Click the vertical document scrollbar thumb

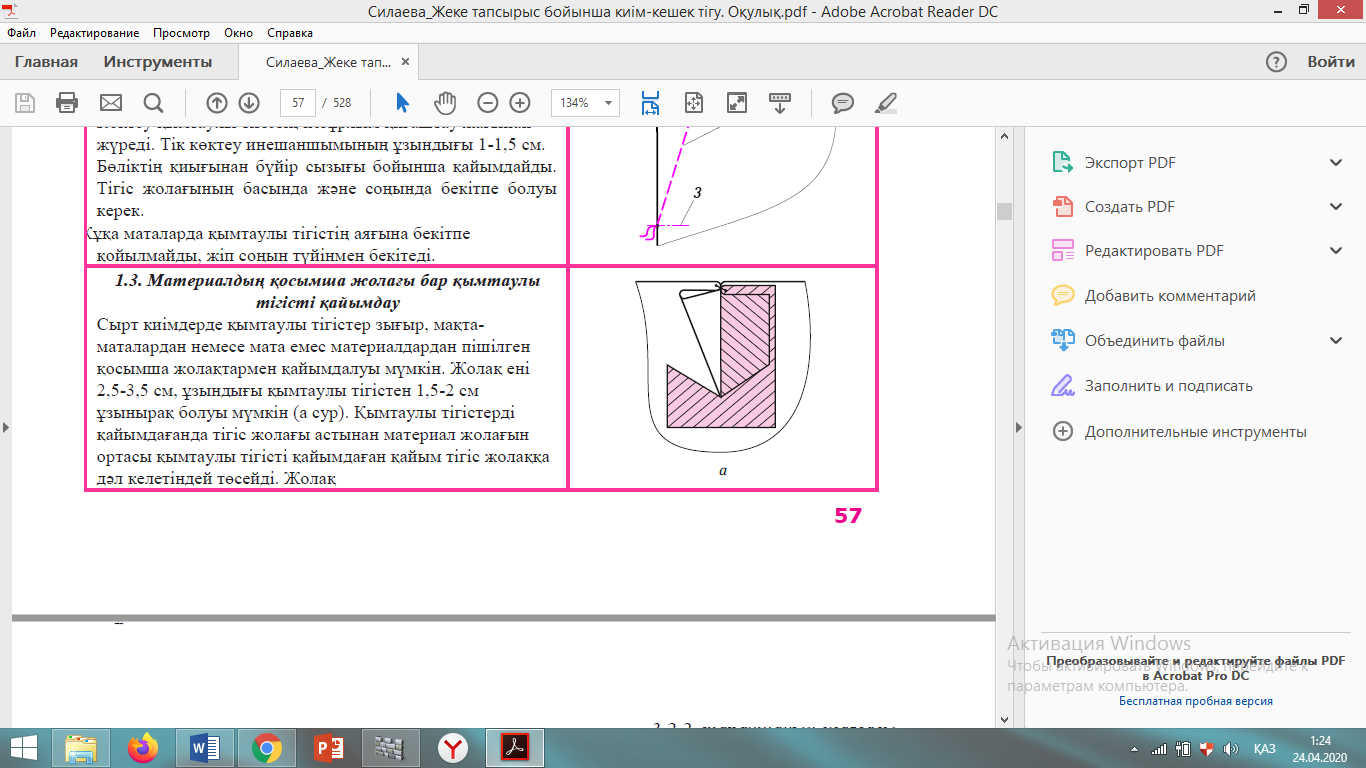coord(1003,210)
